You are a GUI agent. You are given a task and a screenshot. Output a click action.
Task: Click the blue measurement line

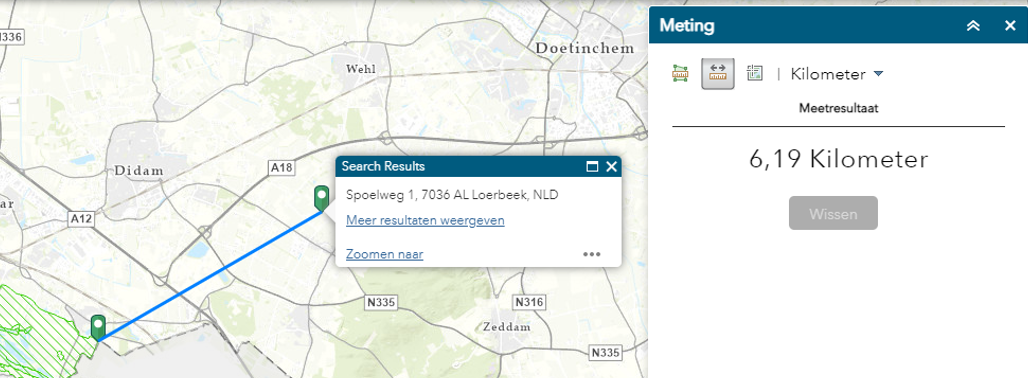pos(210,275)
